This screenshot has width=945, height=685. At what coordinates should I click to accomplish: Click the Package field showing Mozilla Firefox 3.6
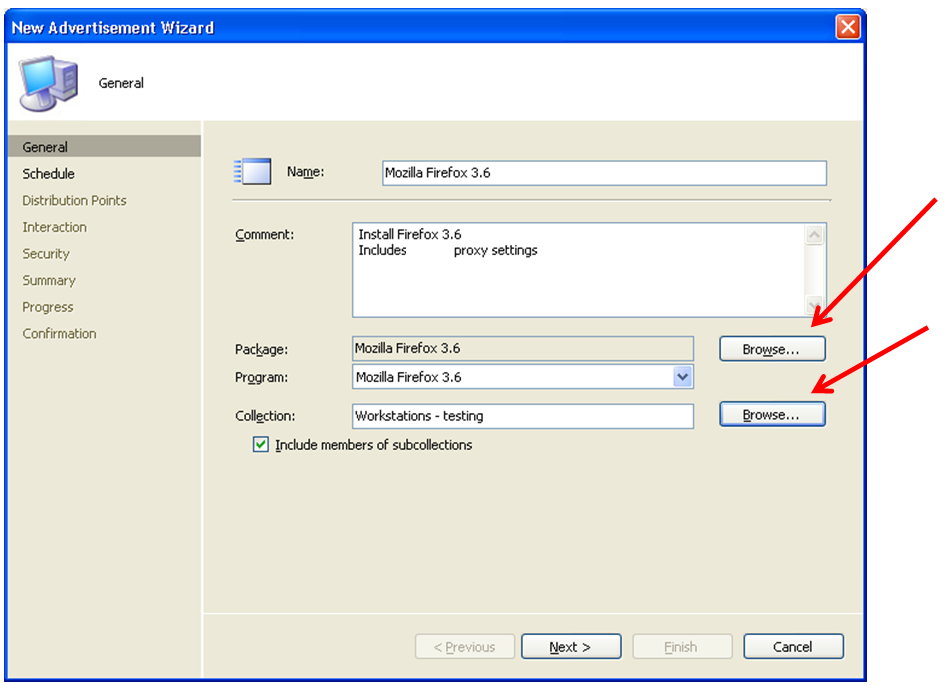[x=523, y=348]
